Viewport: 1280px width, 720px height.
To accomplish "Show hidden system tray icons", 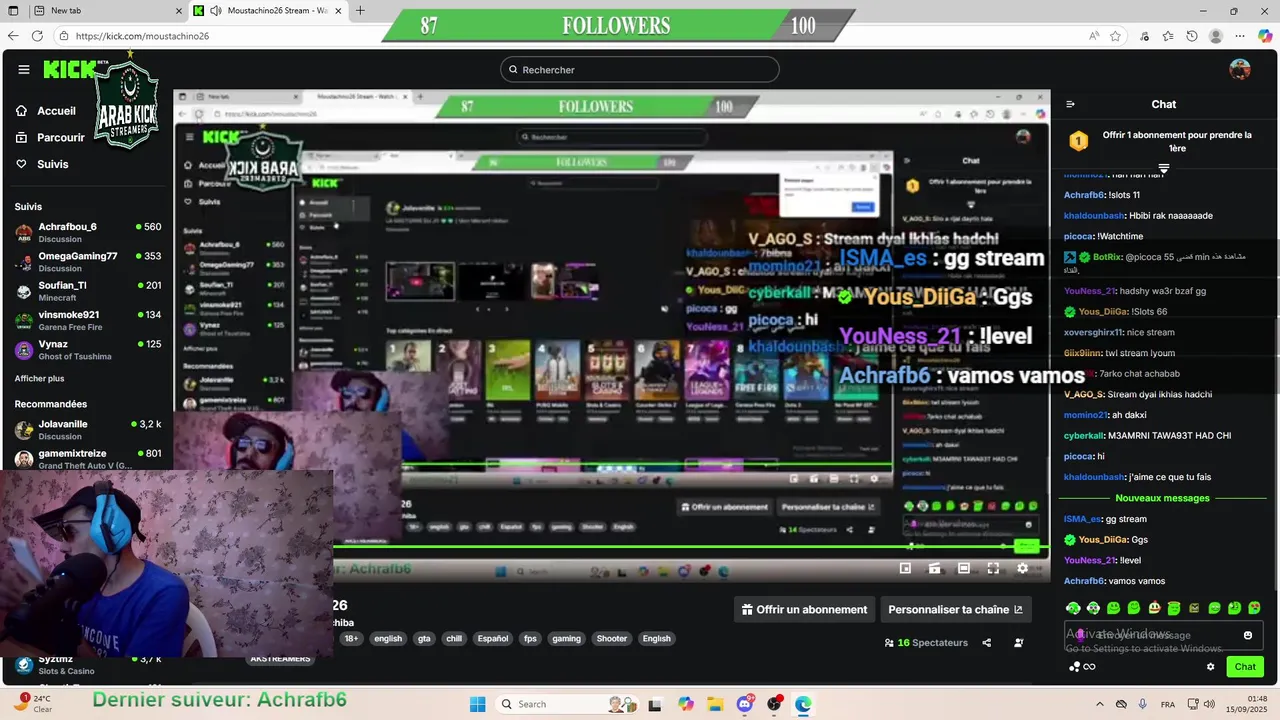I will (1099, 704).
